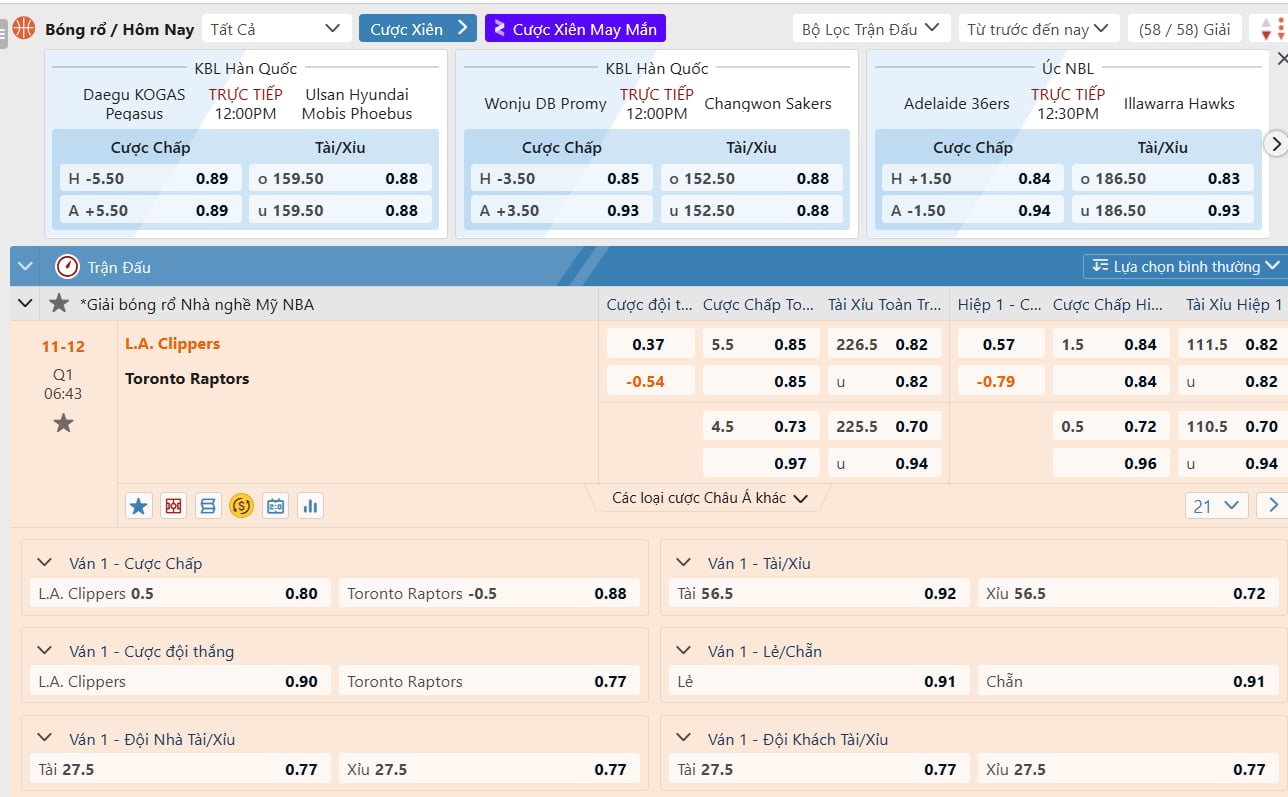The image size is (1288, 797).
Task: Select o 159.50 over odds 0.88
Action: pos(340,179)
